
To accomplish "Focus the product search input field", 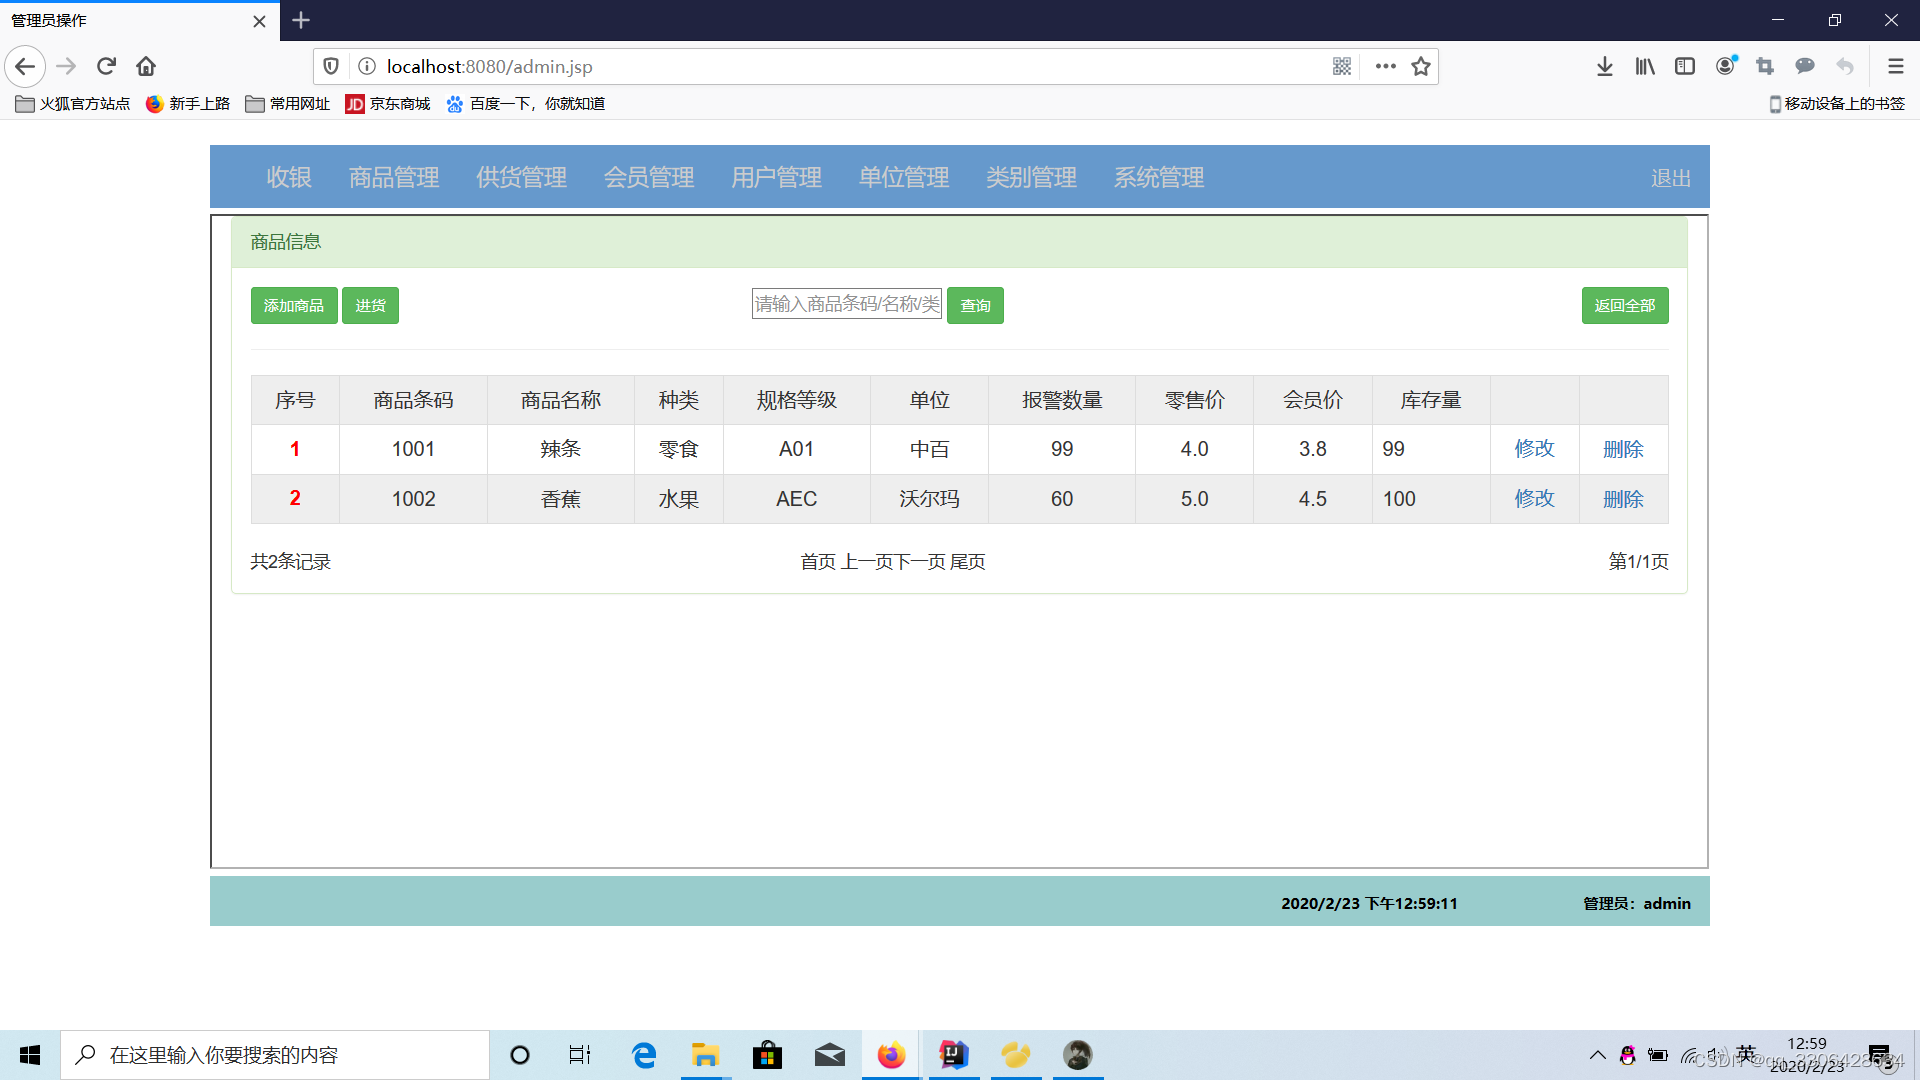I will click(847, 304).
